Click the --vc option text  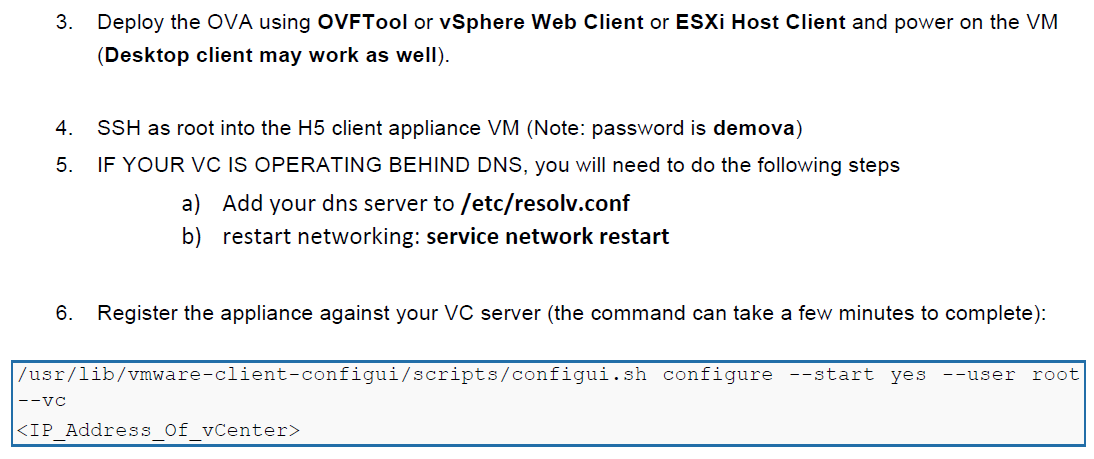point(42,402)
